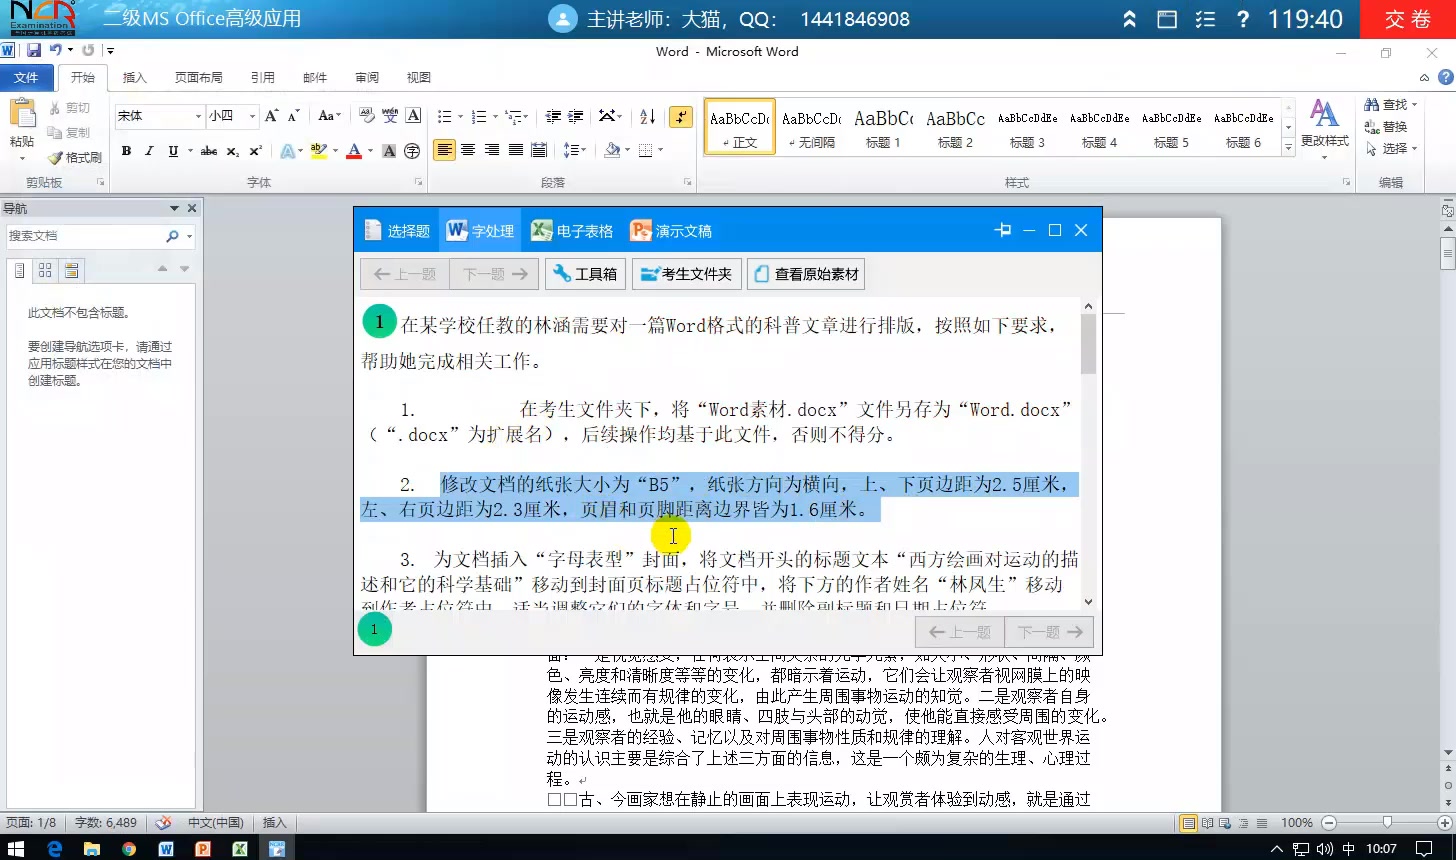This screenshot has height=860, width=1456.
Task: Align text right
Action: [x=492, y=151]
